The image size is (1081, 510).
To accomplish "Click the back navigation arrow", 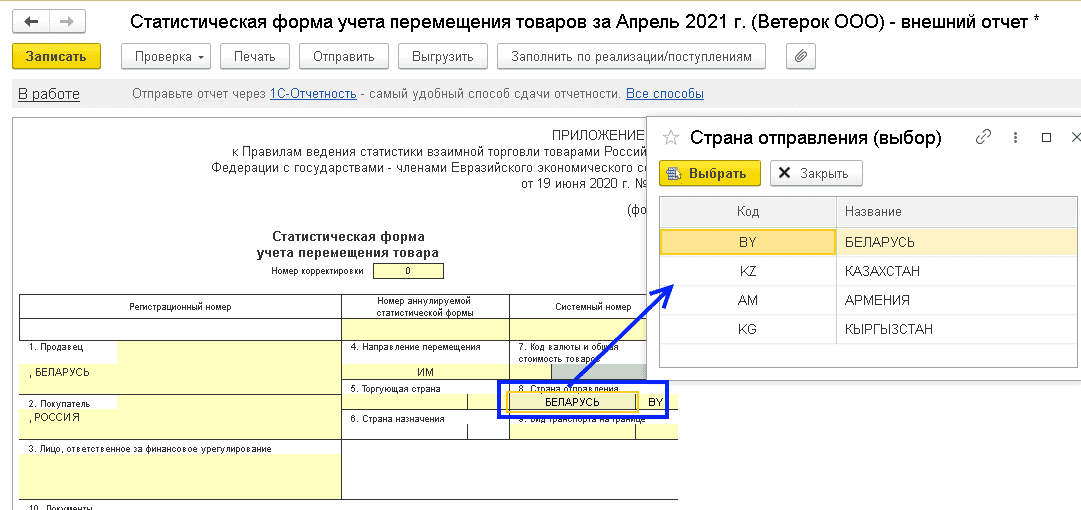I will (x=31, y=21).
